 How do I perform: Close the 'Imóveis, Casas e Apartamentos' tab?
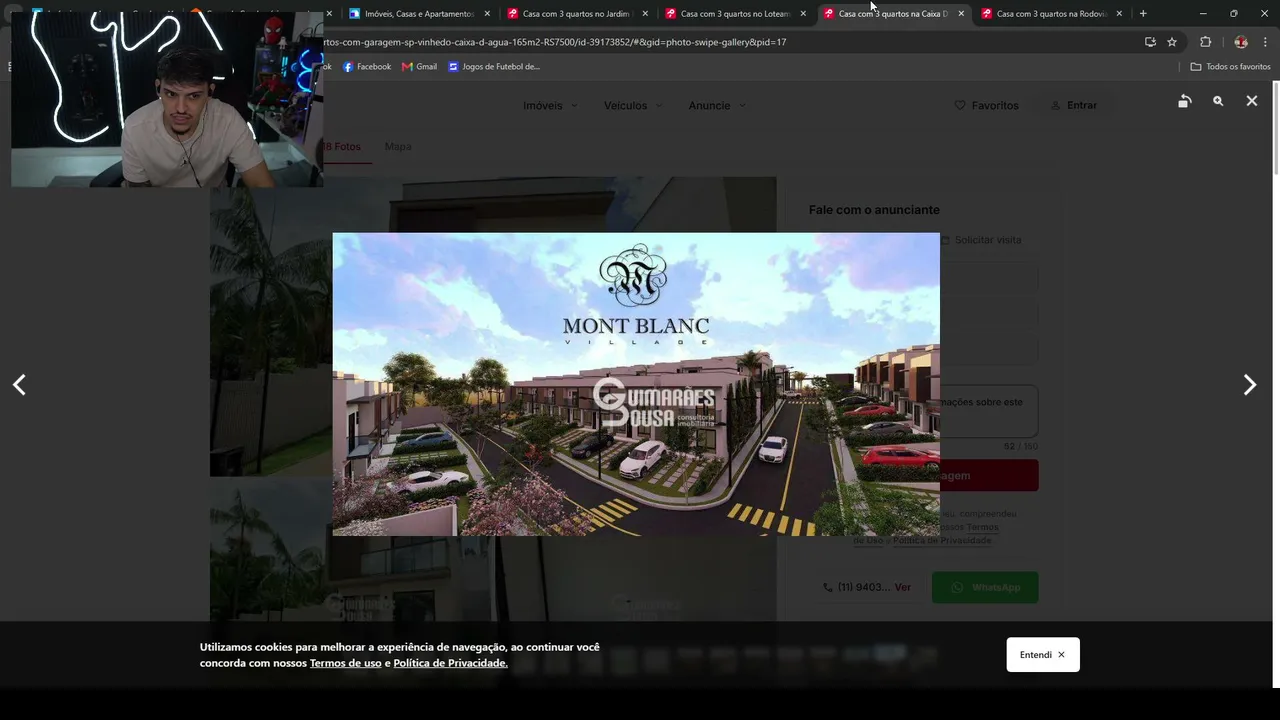(487, 14)
